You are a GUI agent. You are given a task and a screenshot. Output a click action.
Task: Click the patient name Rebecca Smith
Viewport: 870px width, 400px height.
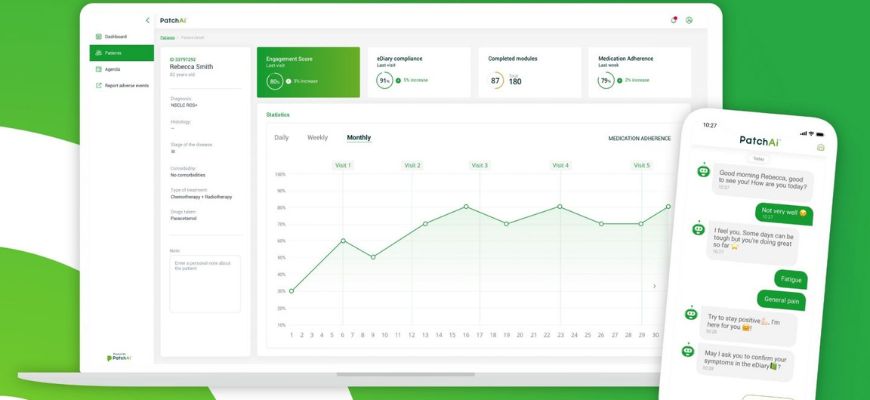(x=191, y=67)
